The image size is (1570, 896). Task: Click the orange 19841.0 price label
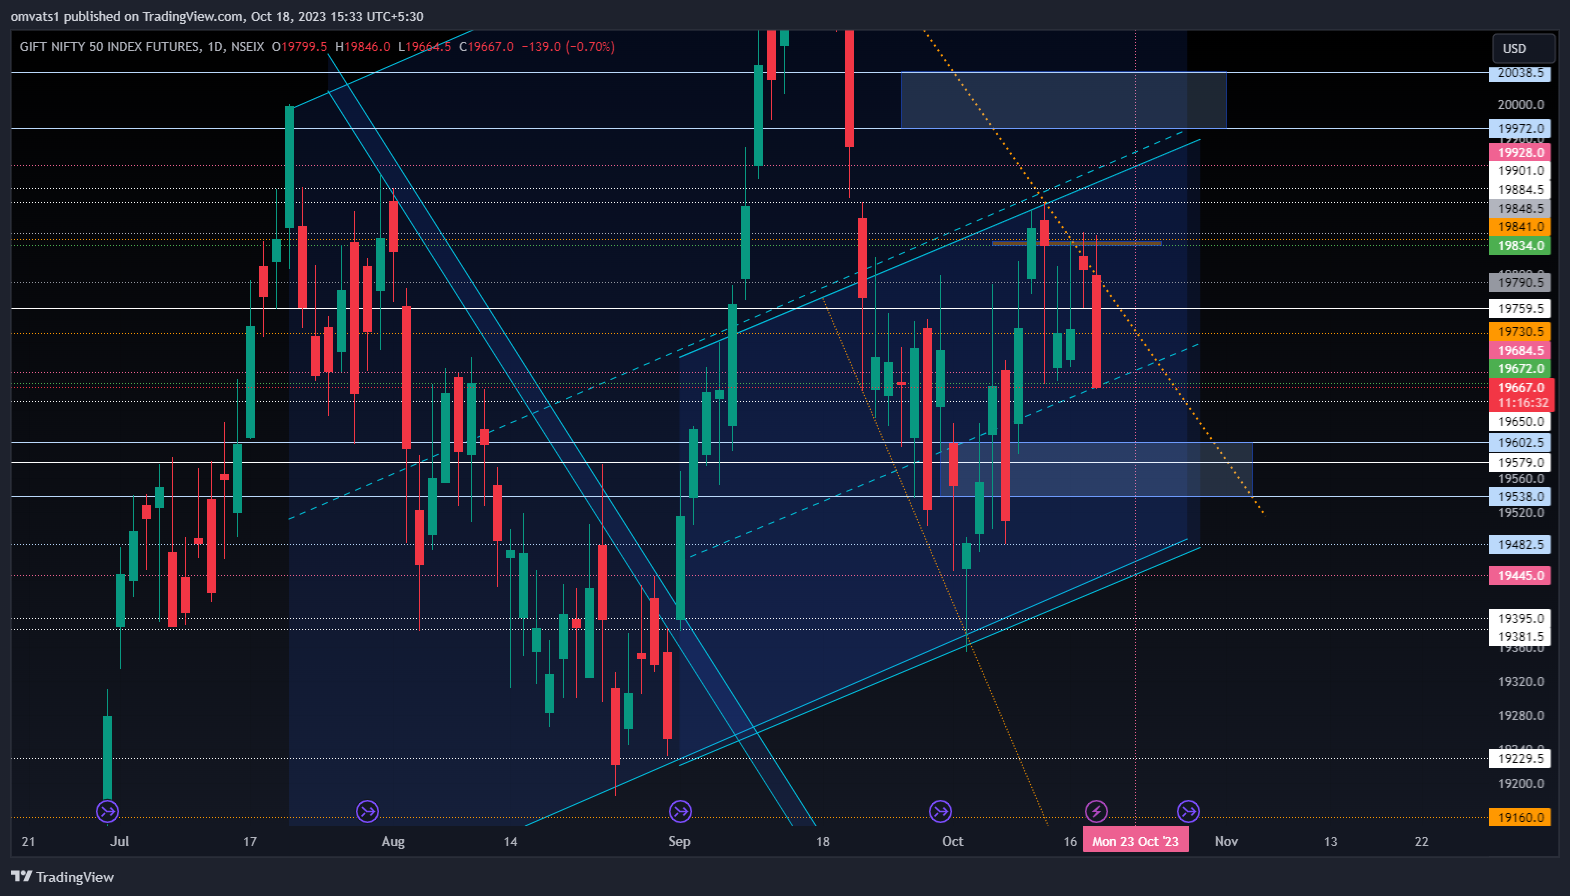[1520, 227]
